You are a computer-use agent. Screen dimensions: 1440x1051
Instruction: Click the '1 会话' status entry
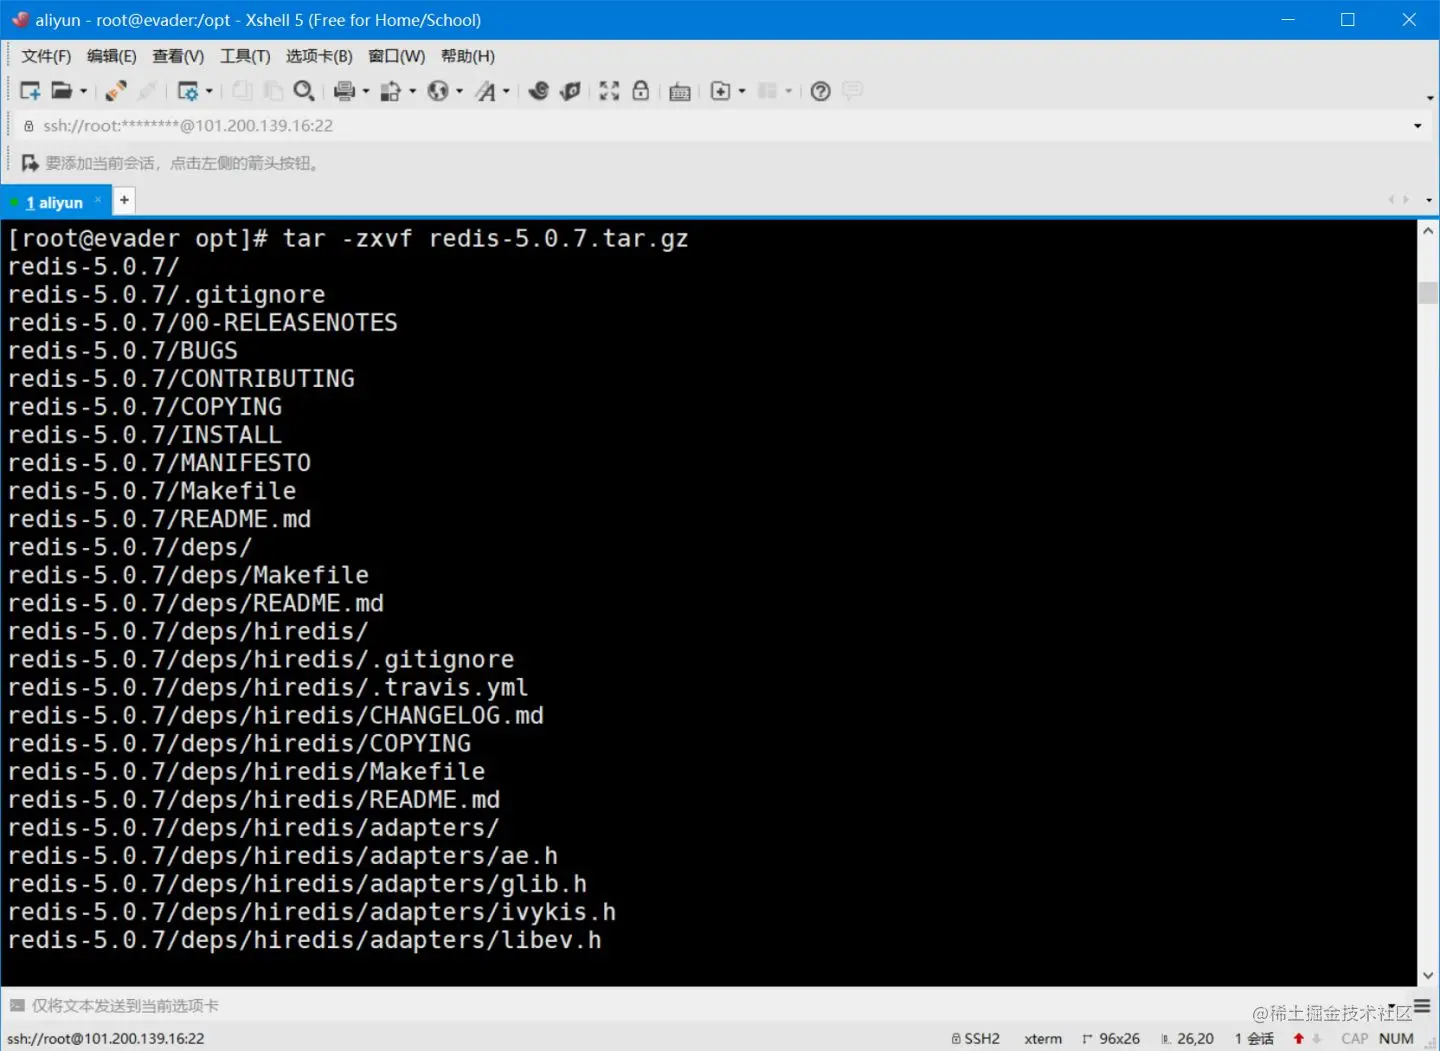tap(1254, 1039)
